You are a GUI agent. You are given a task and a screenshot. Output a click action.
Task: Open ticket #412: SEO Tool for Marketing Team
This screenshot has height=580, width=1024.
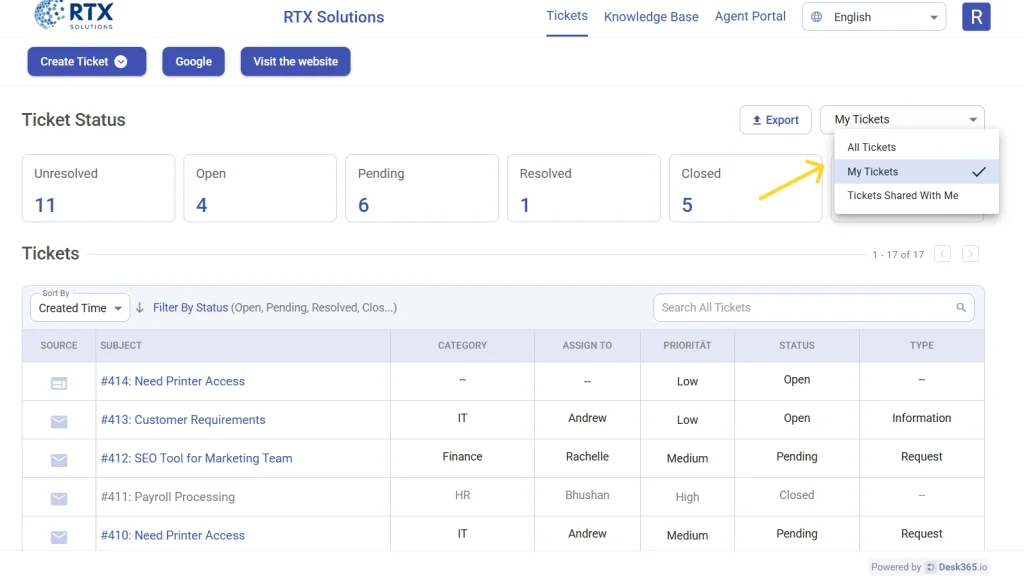196,458
